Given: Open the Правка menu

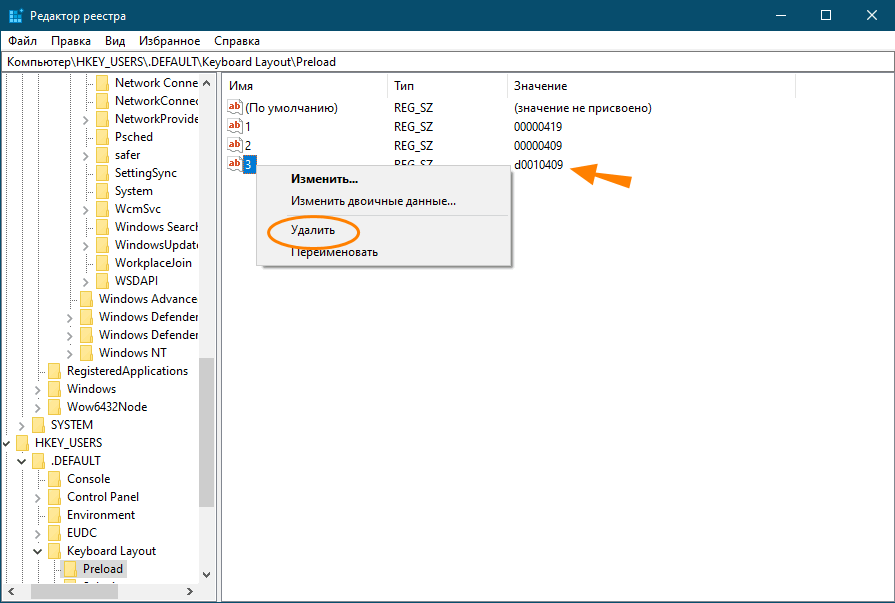Looking at the screenshot, I should pyautogui.click(x=71, y=41).
